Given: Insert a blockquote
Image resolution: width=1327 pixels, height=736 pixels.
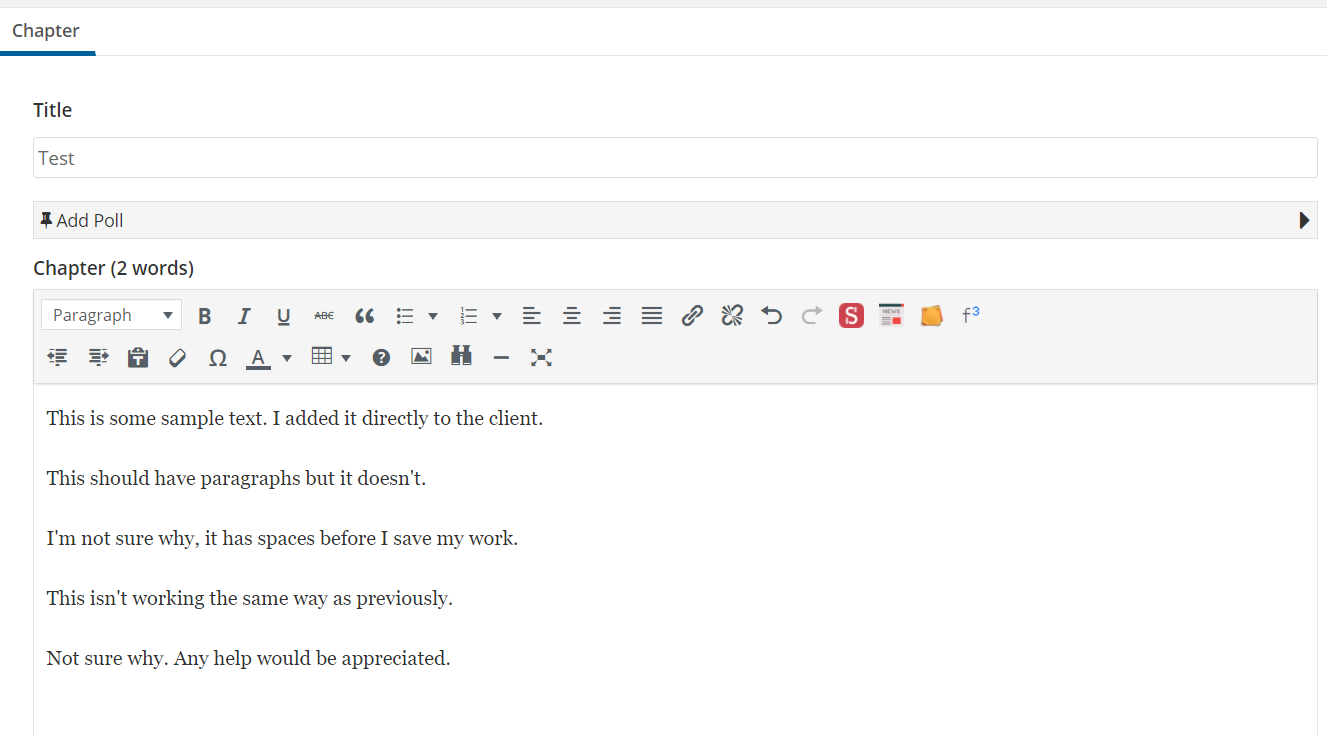Looking at the screenshot, I should tap(365, 316).
